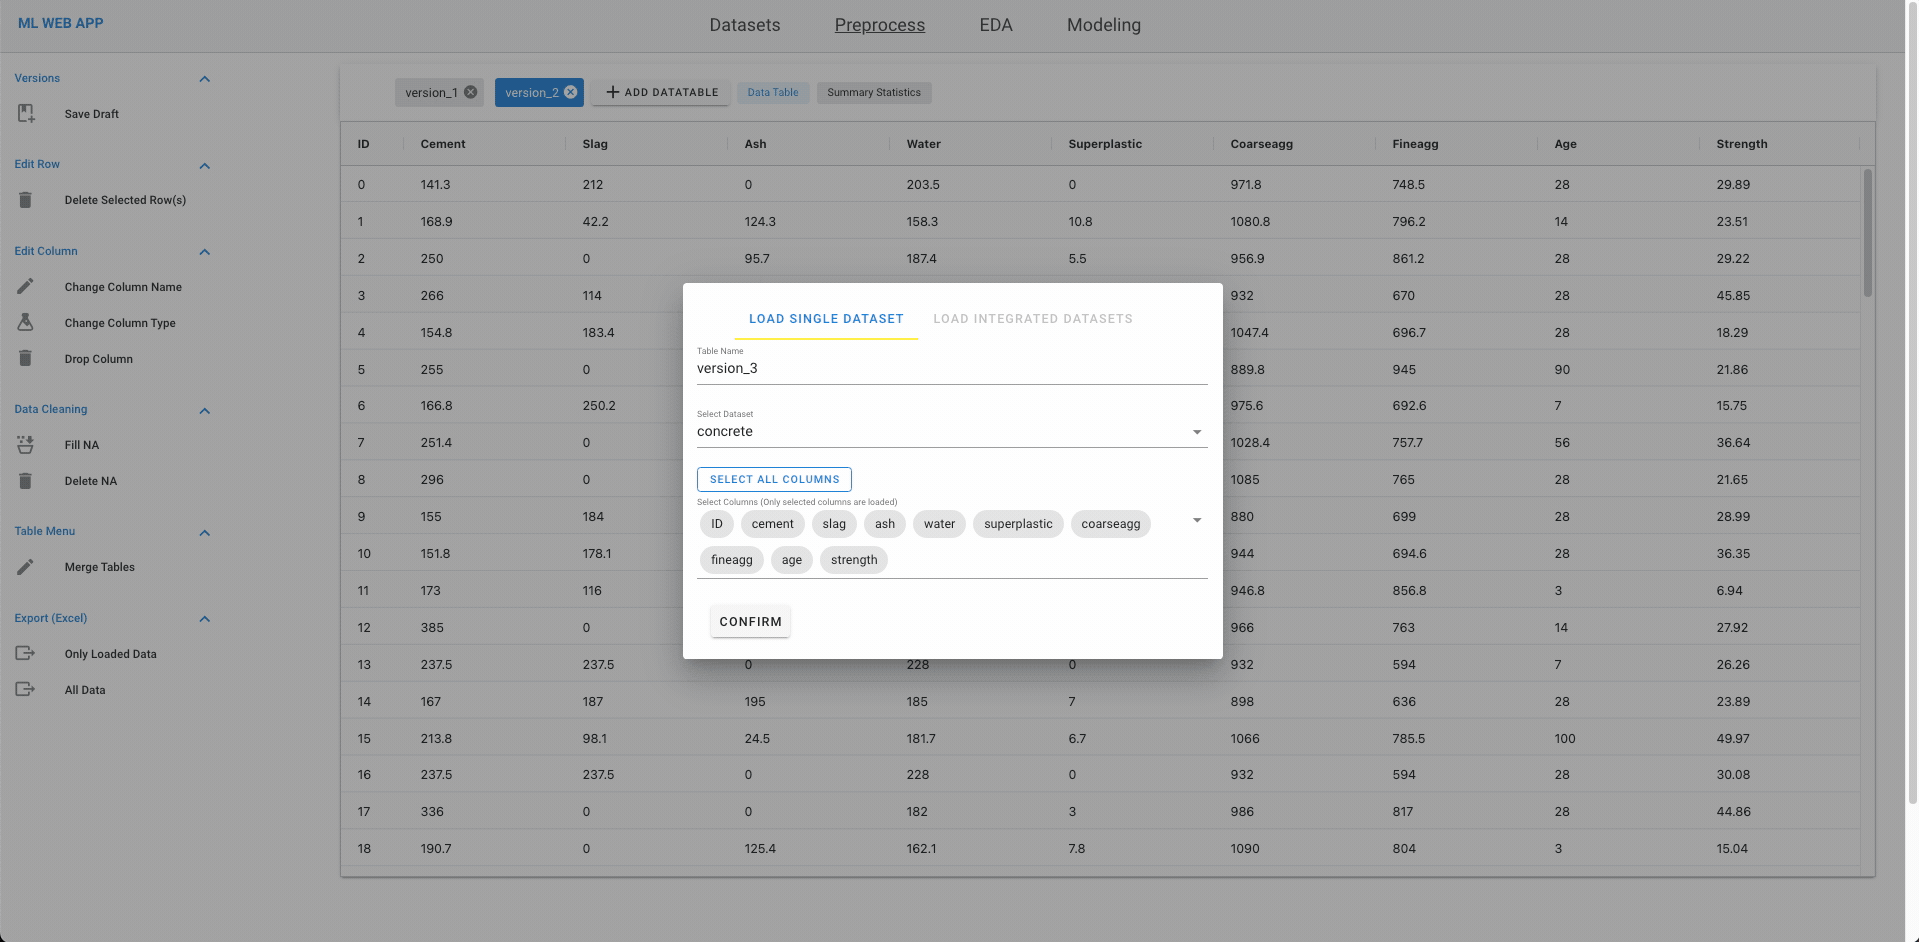Collapse the Data Cleaning section
The height and width of the screenshot is (942, 1919).
(204, 410)
